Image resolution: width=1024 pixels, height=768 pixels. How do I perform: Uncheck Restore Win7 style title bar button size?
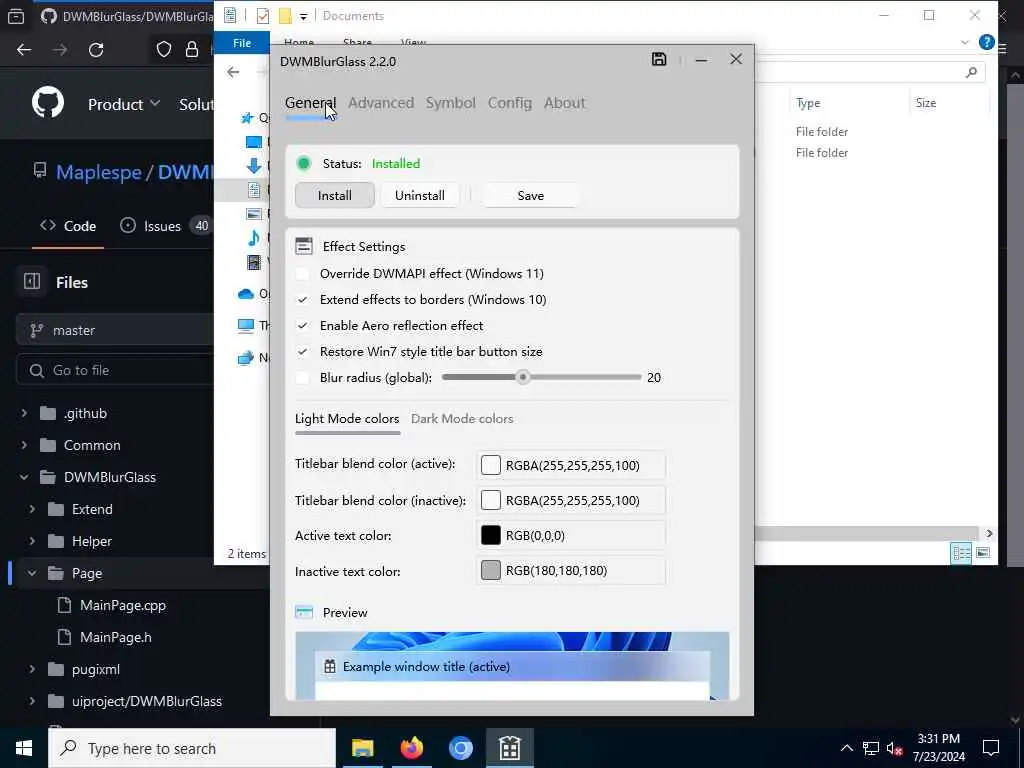(302, 352)
